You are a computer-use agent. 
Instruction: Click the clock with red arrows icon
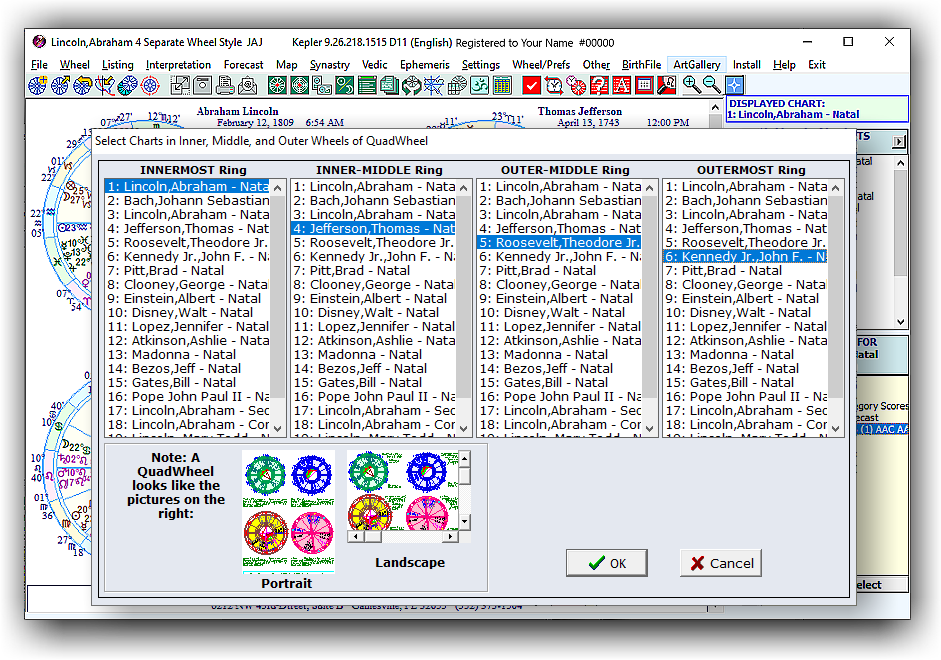(x=554, y=86)
